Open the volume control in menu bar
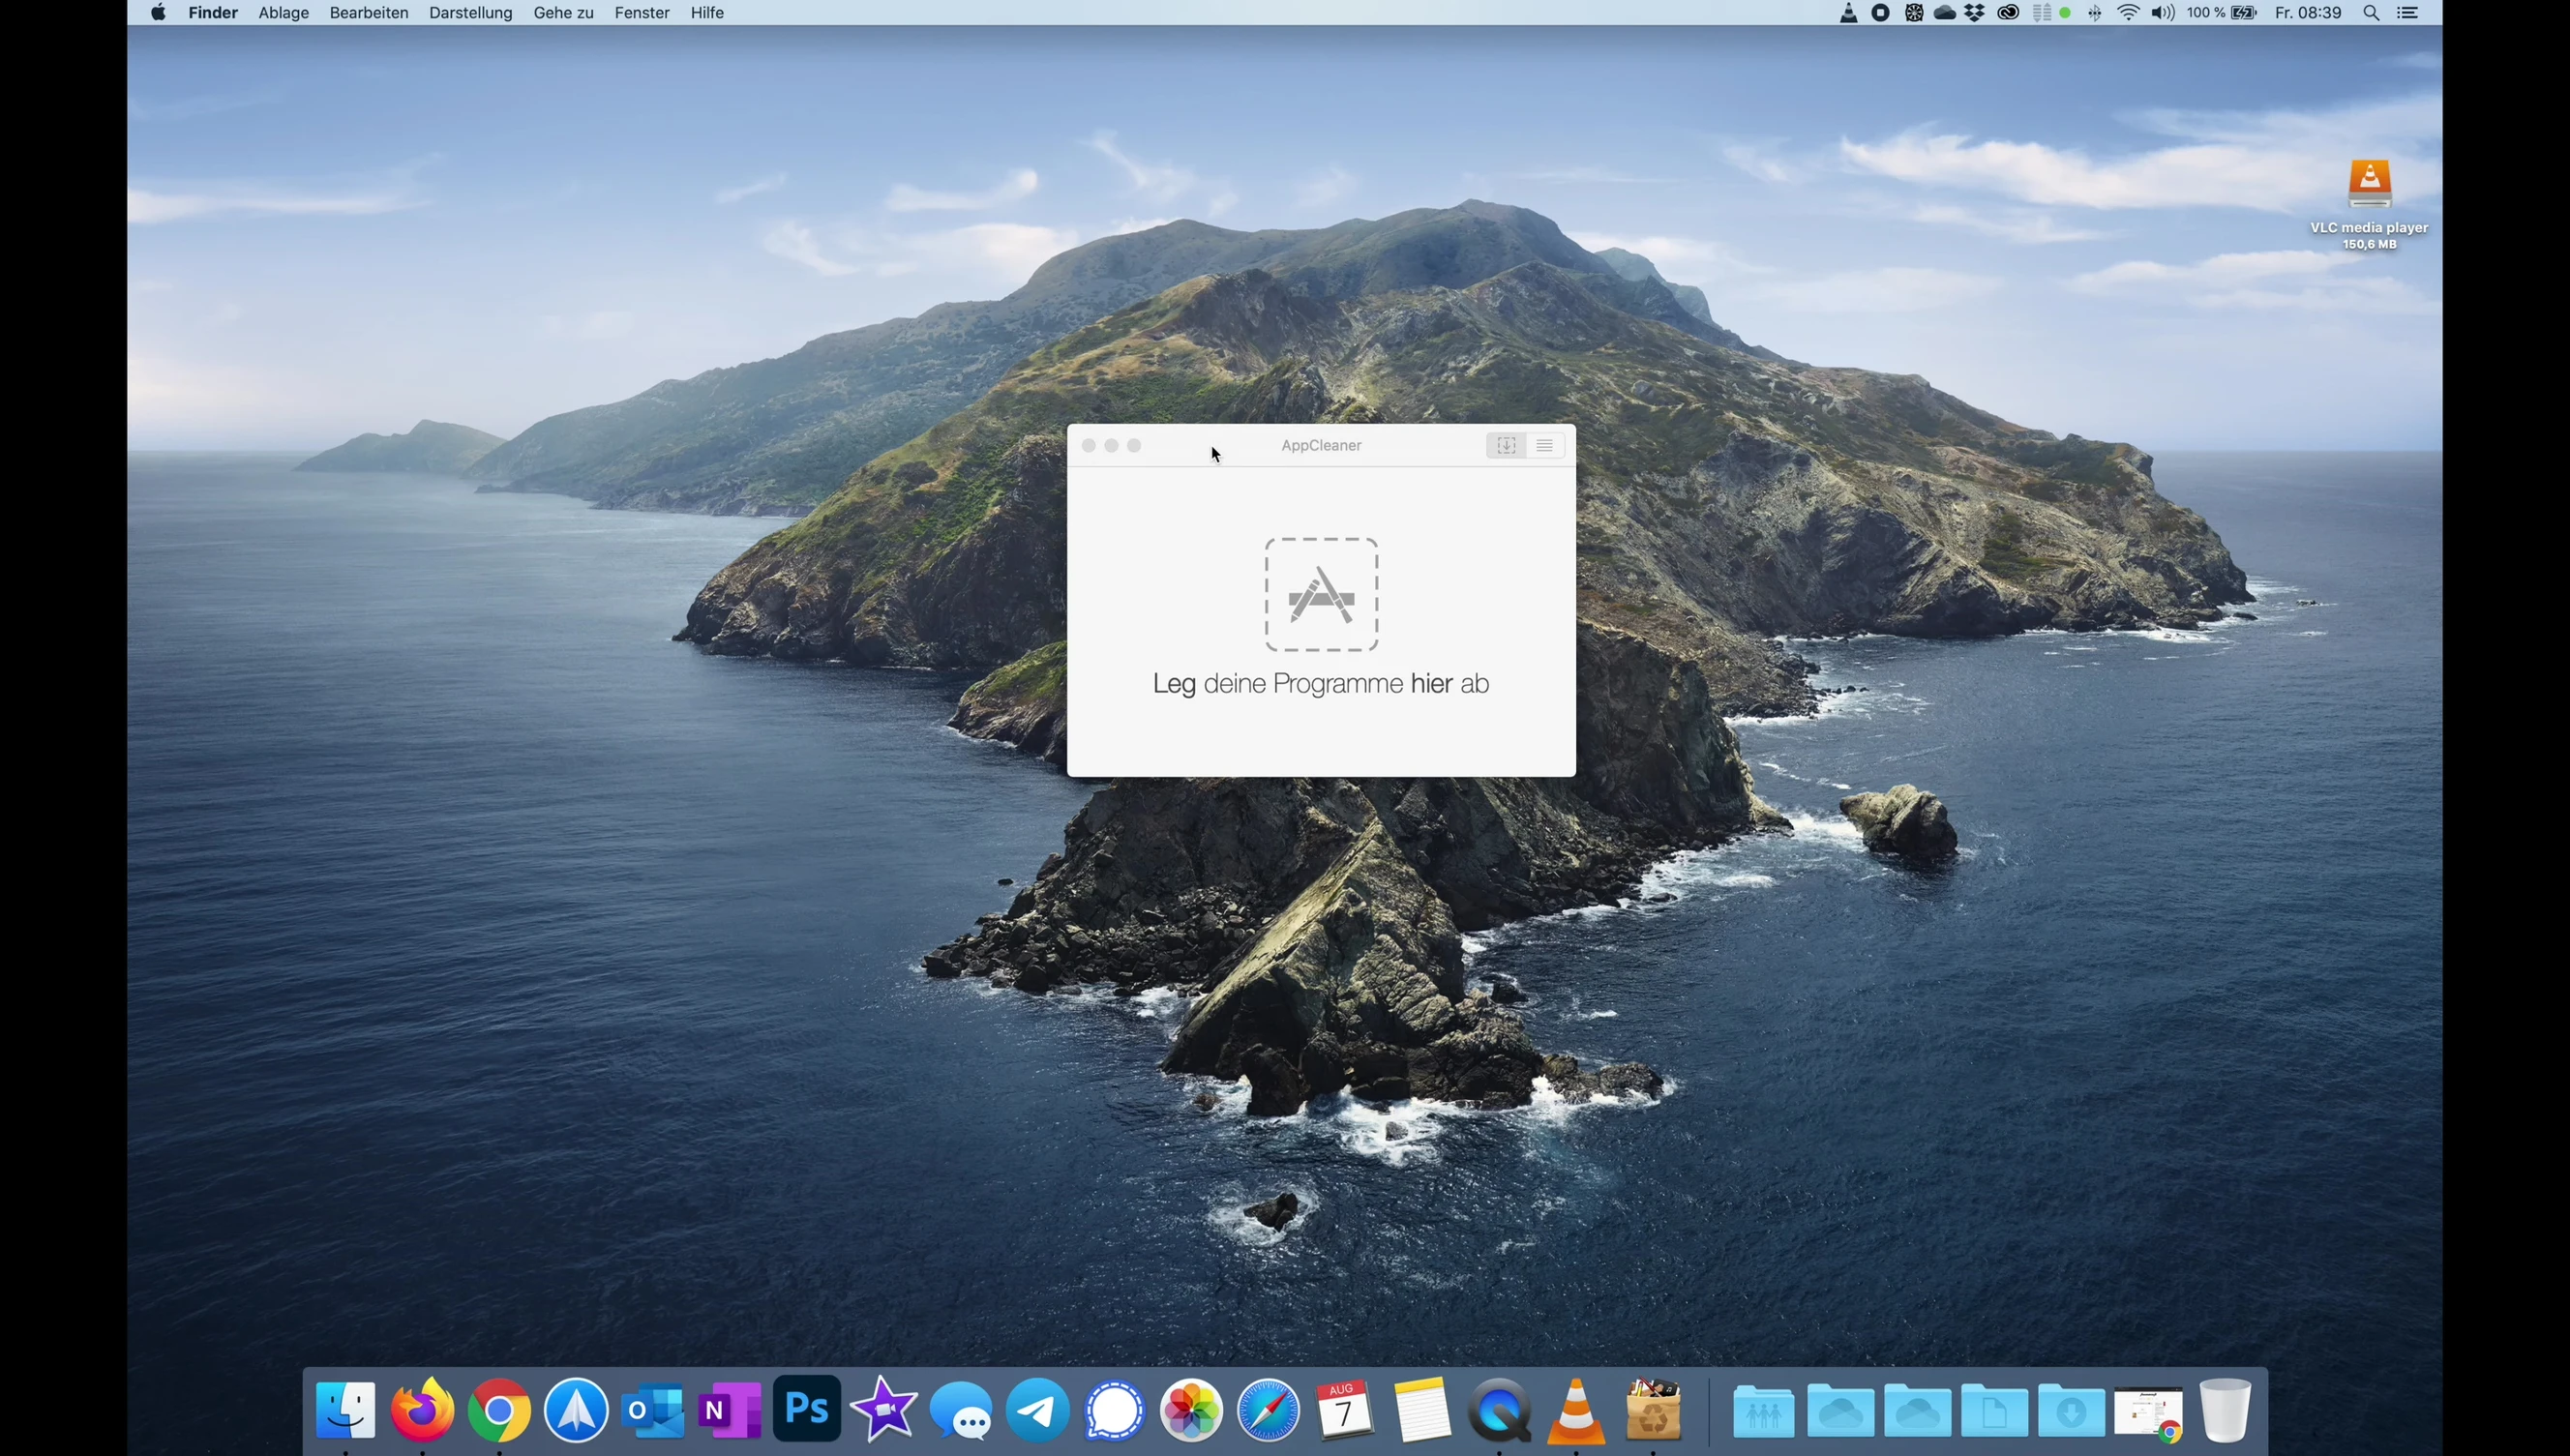This screenshot has width=2570, height=1456. (2162, 13)
